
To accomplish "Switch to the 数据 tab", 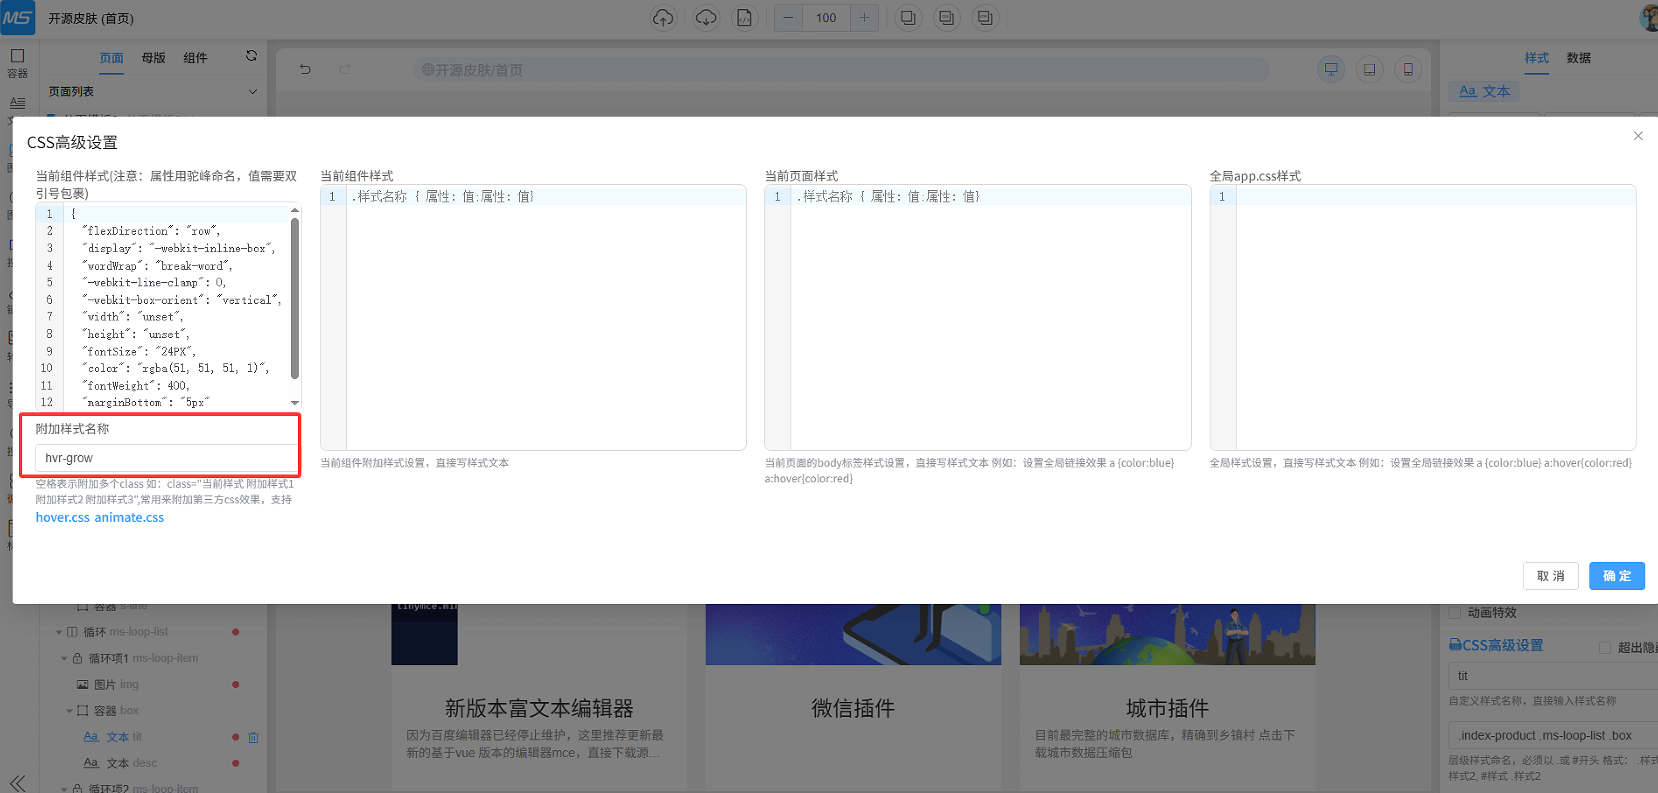I will (1578, 58).
